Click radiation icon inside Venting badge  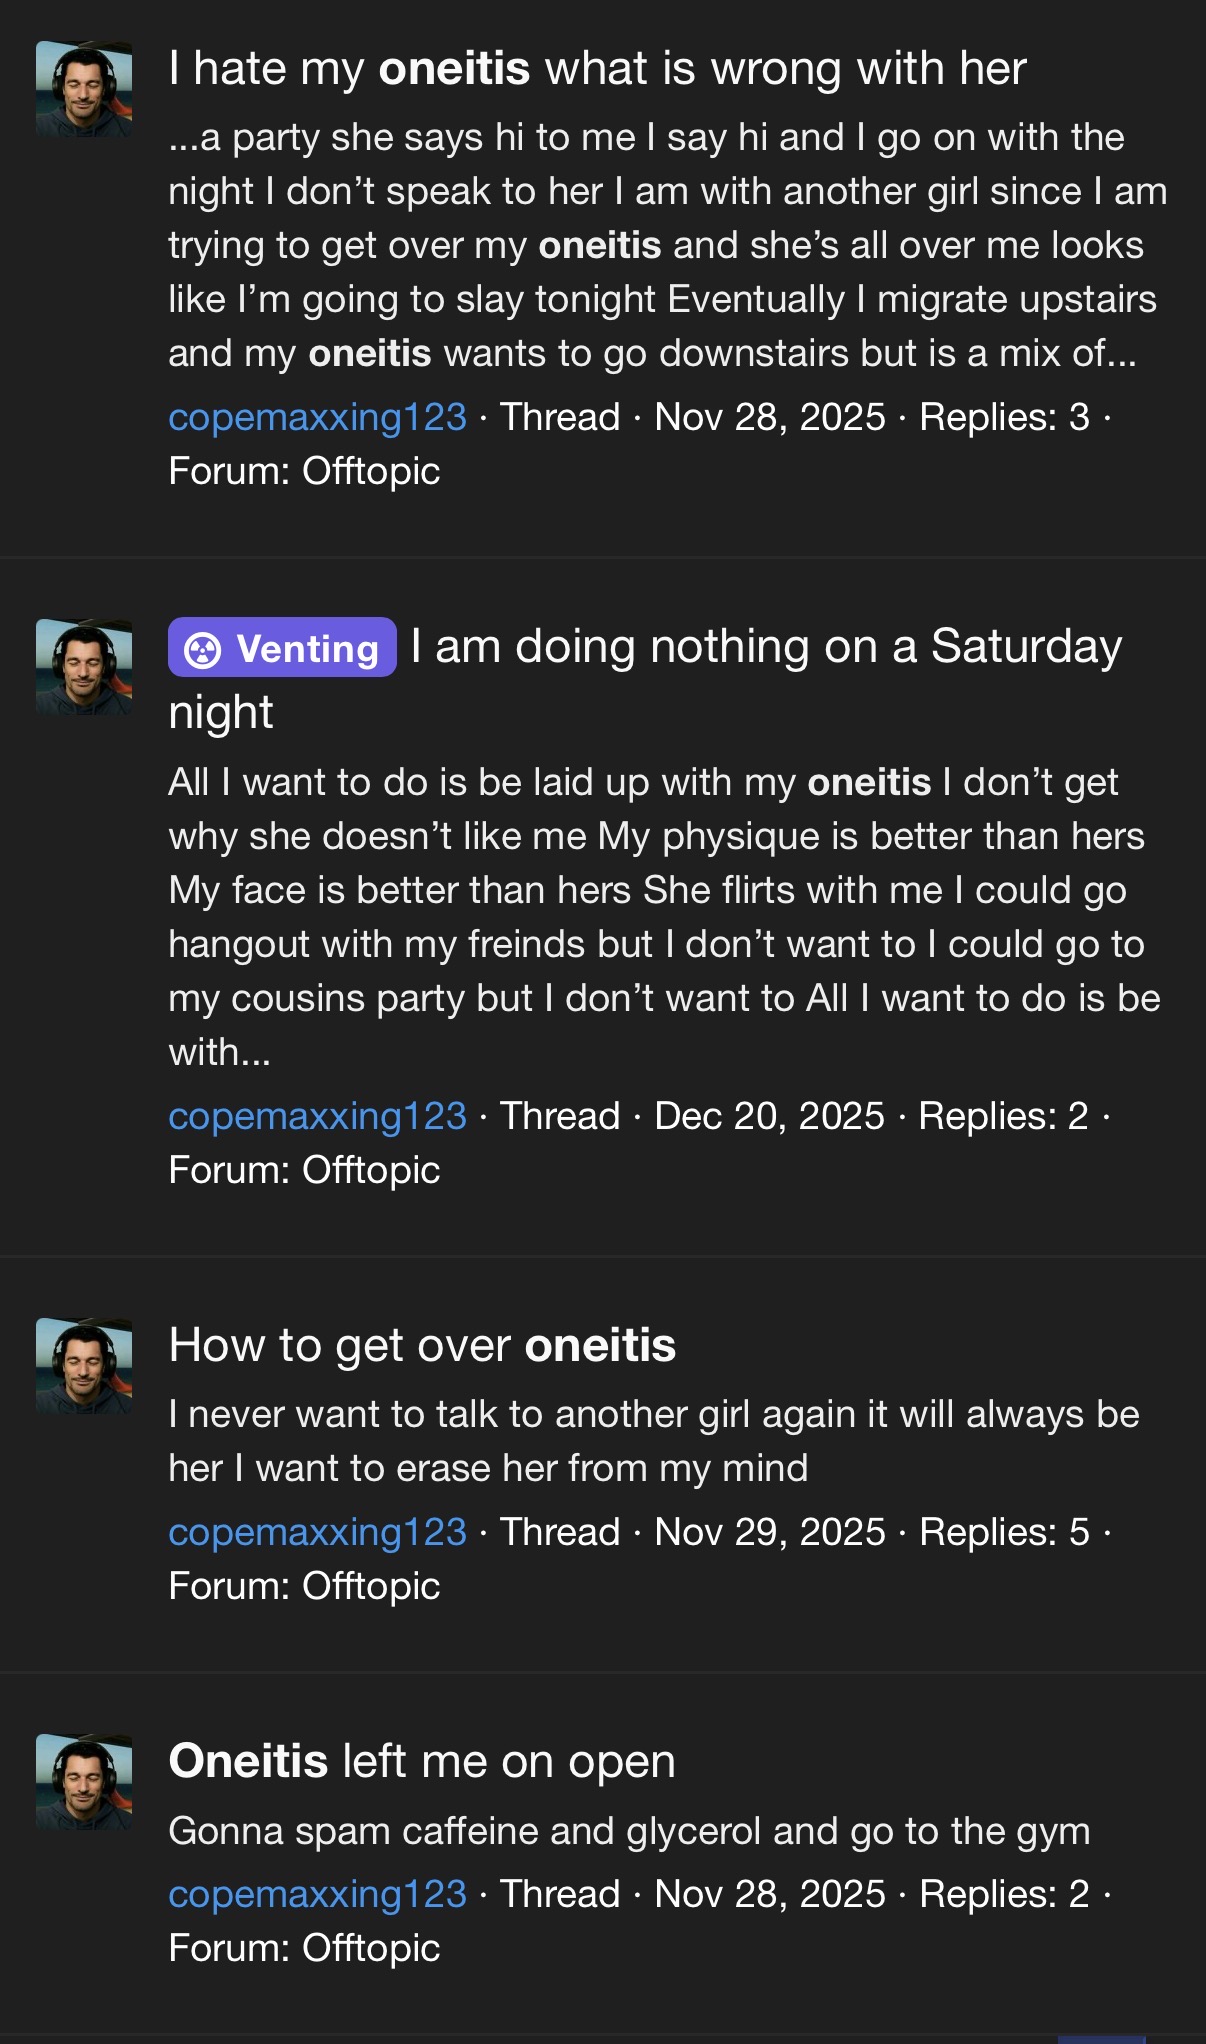coord(203,649)
